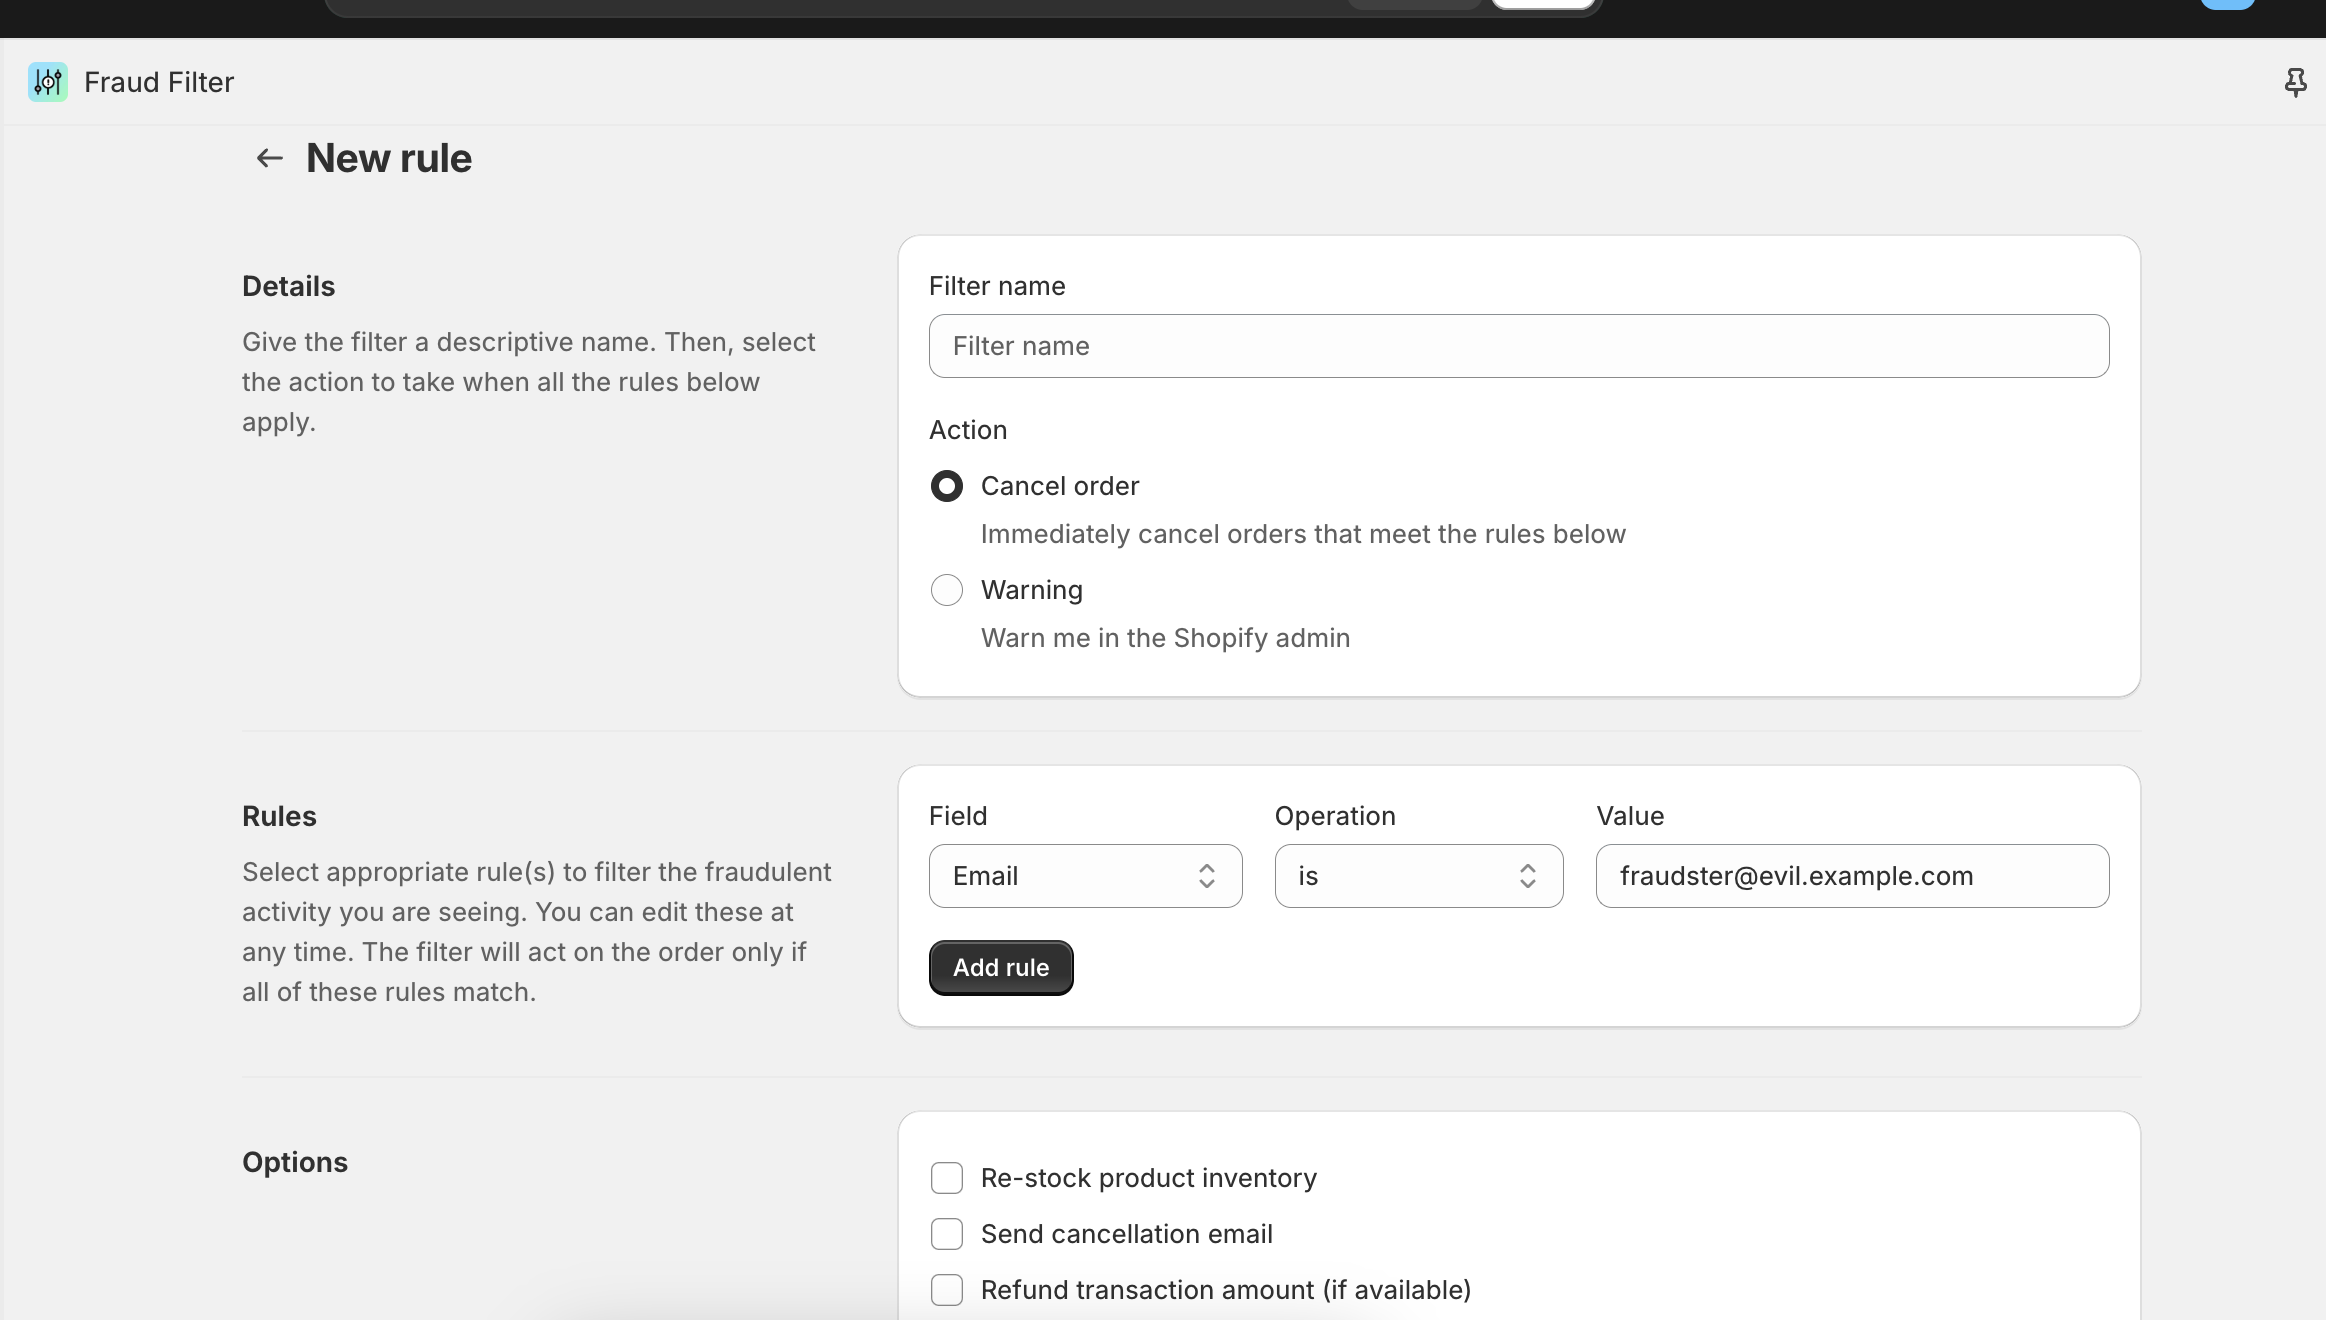Viewport: 2326px width, 1320px height.
Task: Select the Warning action radio
Action: tap(946, 590)
